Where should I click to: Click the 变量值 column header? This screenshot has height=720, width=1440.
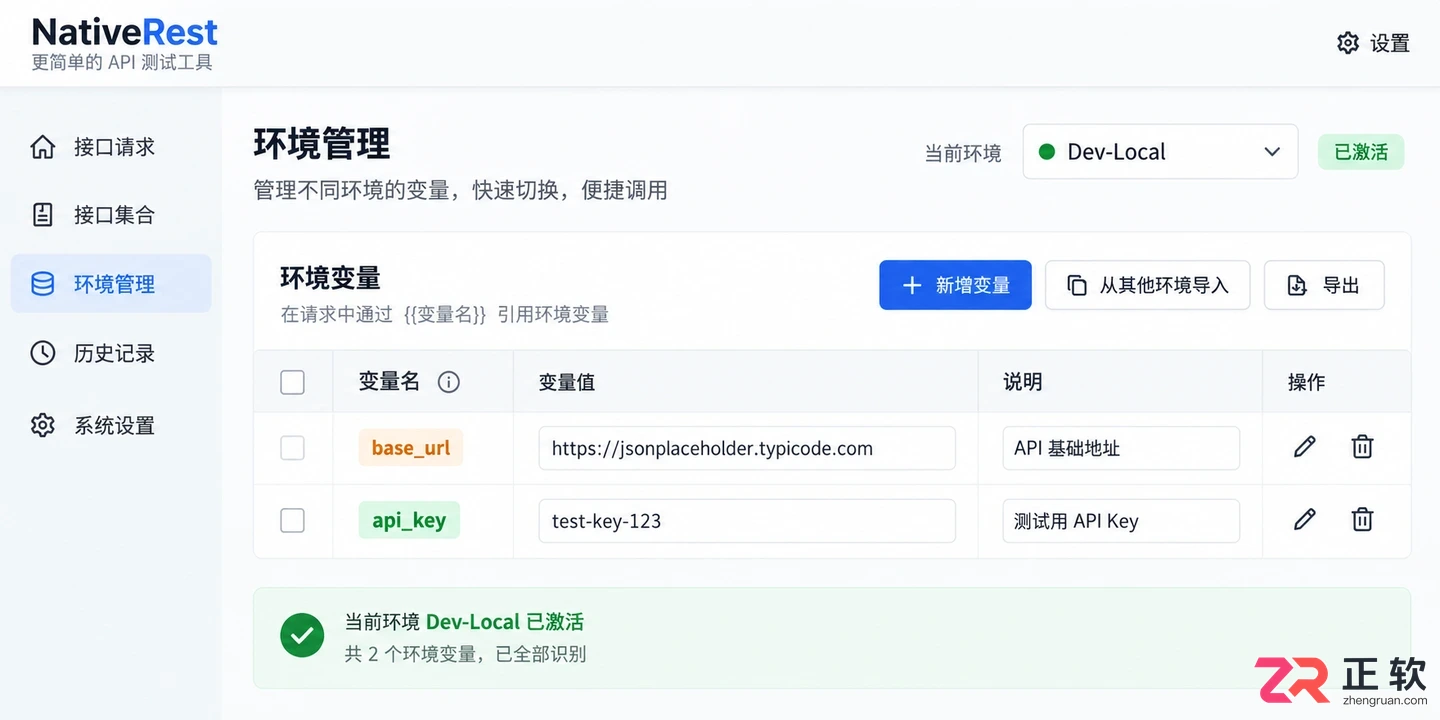[567, 382]
